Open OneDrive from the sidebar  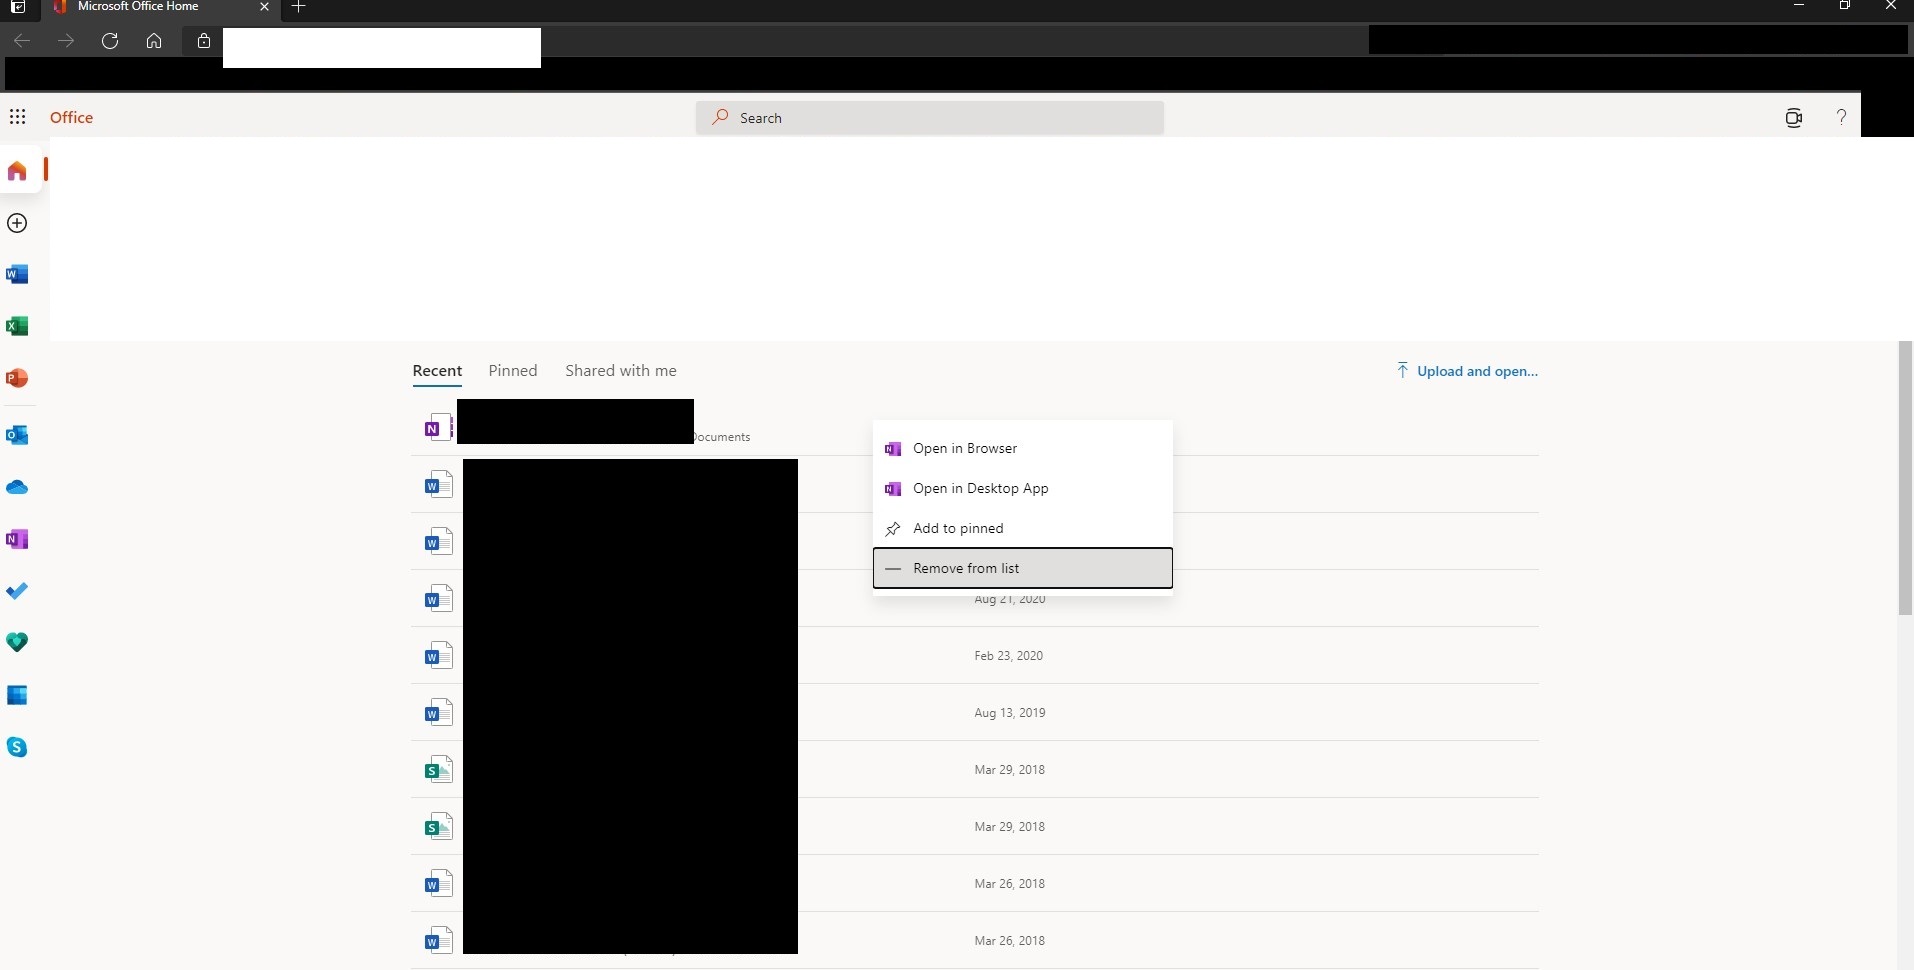click(17, 487)
